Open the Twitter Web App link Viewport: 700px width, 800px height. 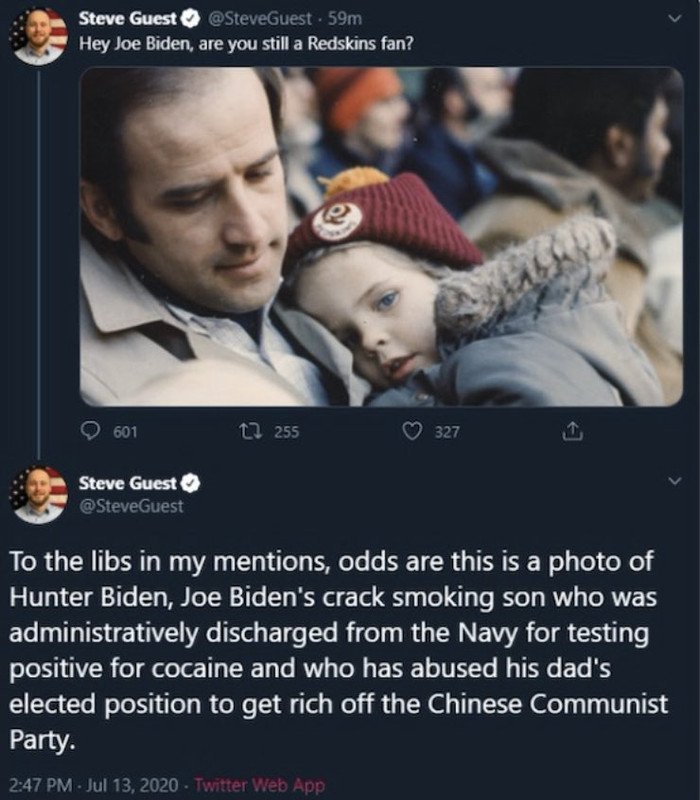coord(259,785)
